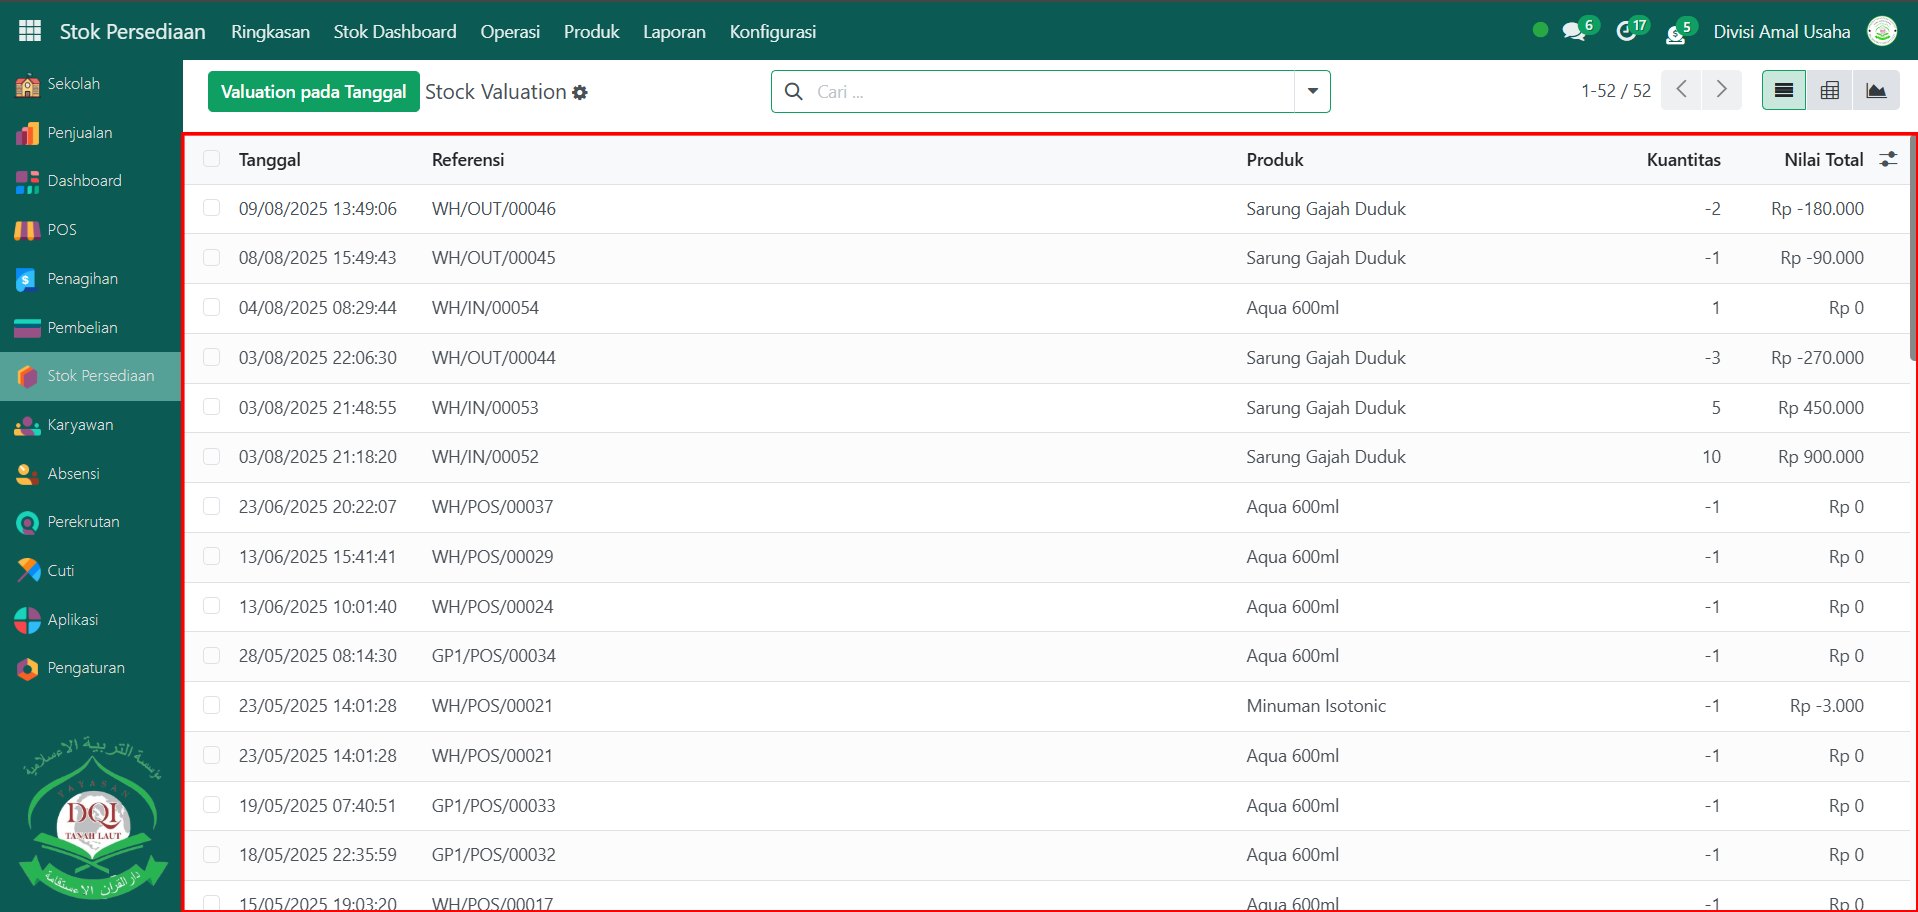1918x912 pixels.
Task: Tick the select-all header checkbox
Action: pos(211,159)
